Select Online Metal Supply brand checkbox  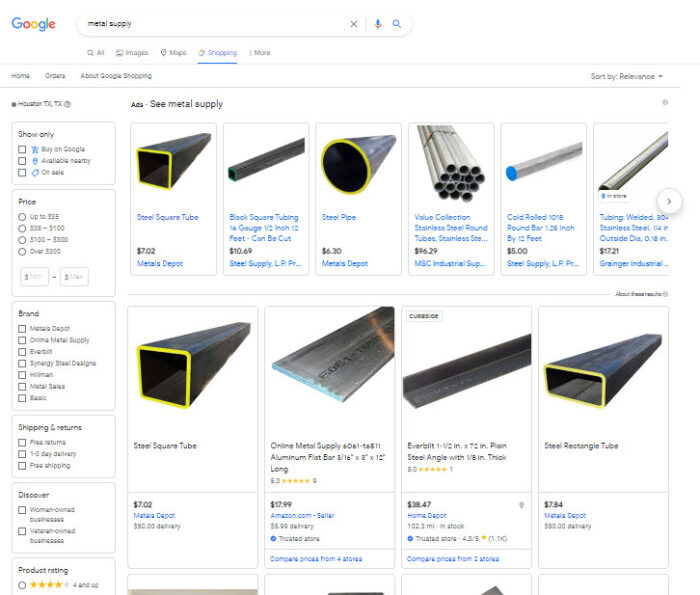pos(22,340)
